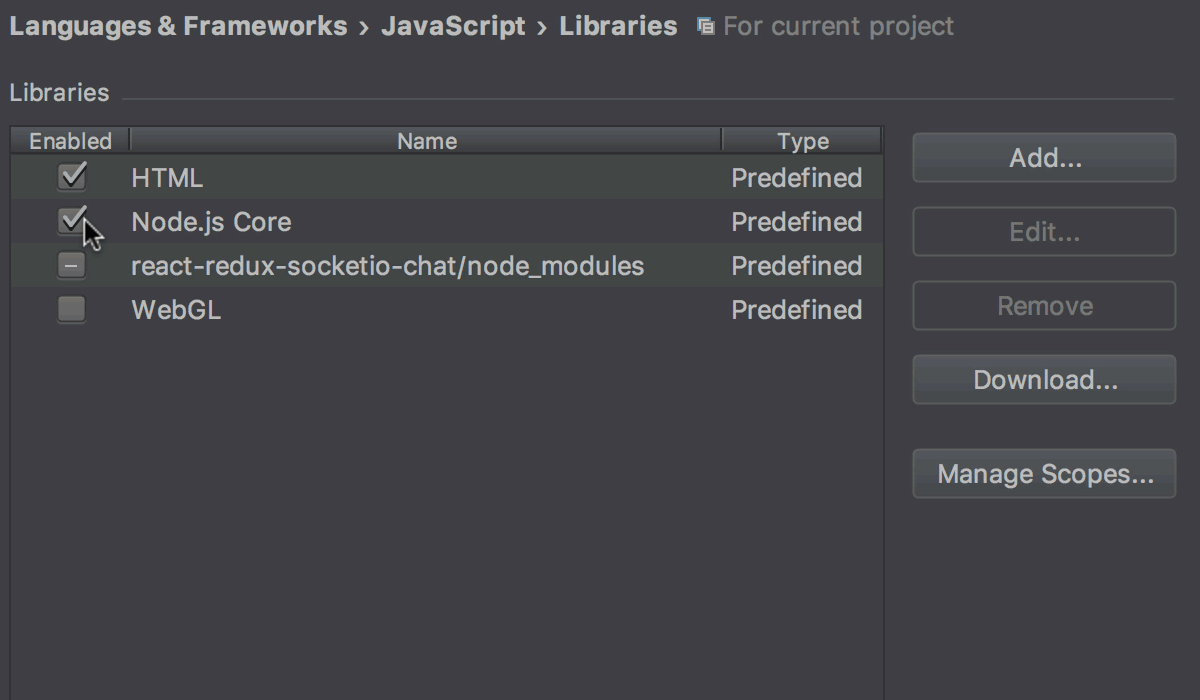Open the Add library dialog

[x=1043, y=157]
